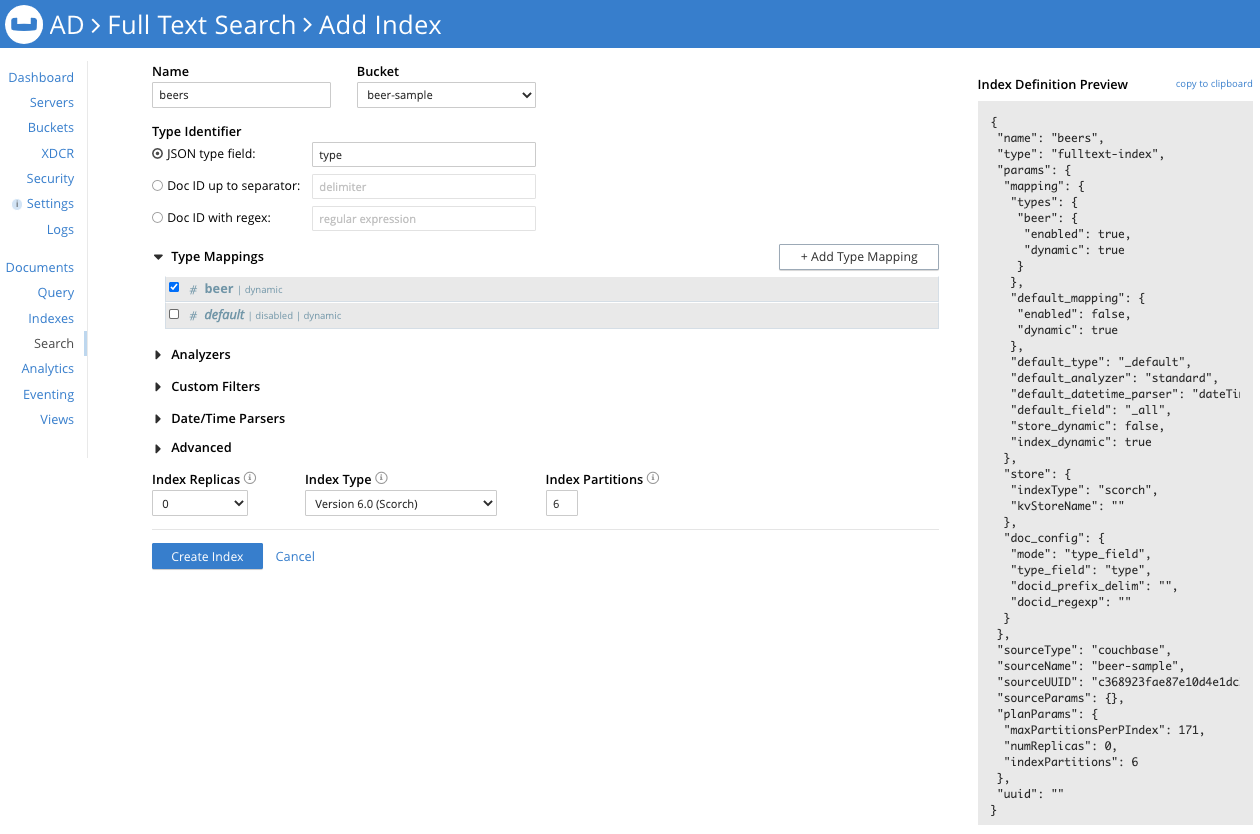Click the default type mapping row name

tap(225, 314)
